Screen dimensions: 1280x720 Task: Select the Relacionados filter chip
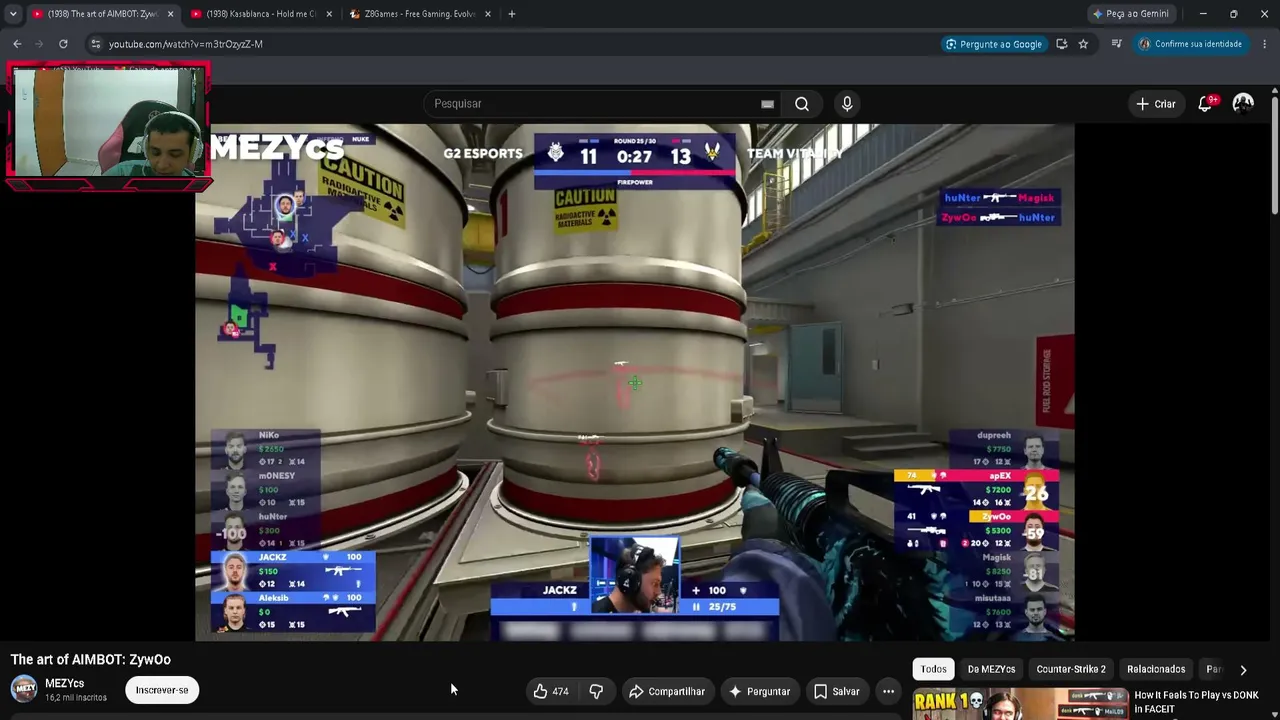[x=1156, y=669]
